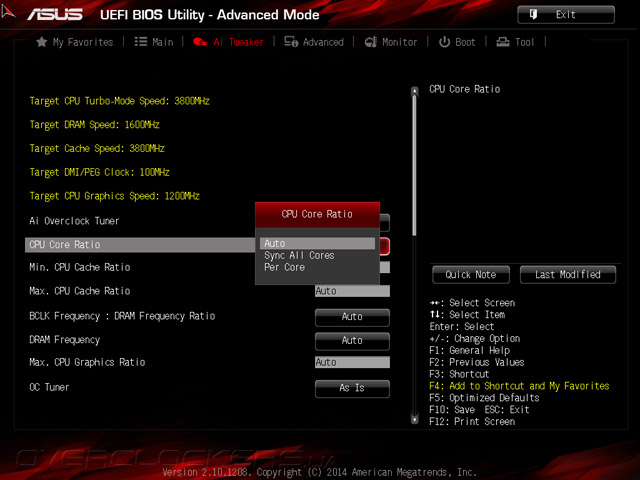Click Target DMI/PEG Clock: 100MHz text
Viewport: 640px width, 480px height.
[x=99, y=172]
